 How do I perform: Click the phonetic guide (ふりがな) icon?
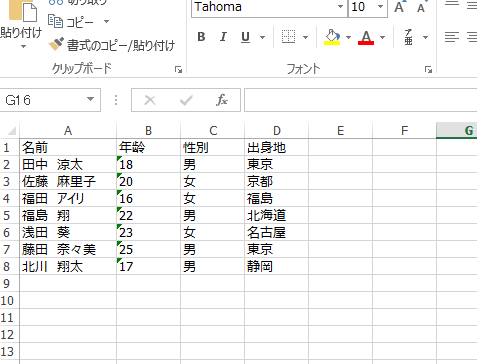pyautogui.click(x=408, y=37)
